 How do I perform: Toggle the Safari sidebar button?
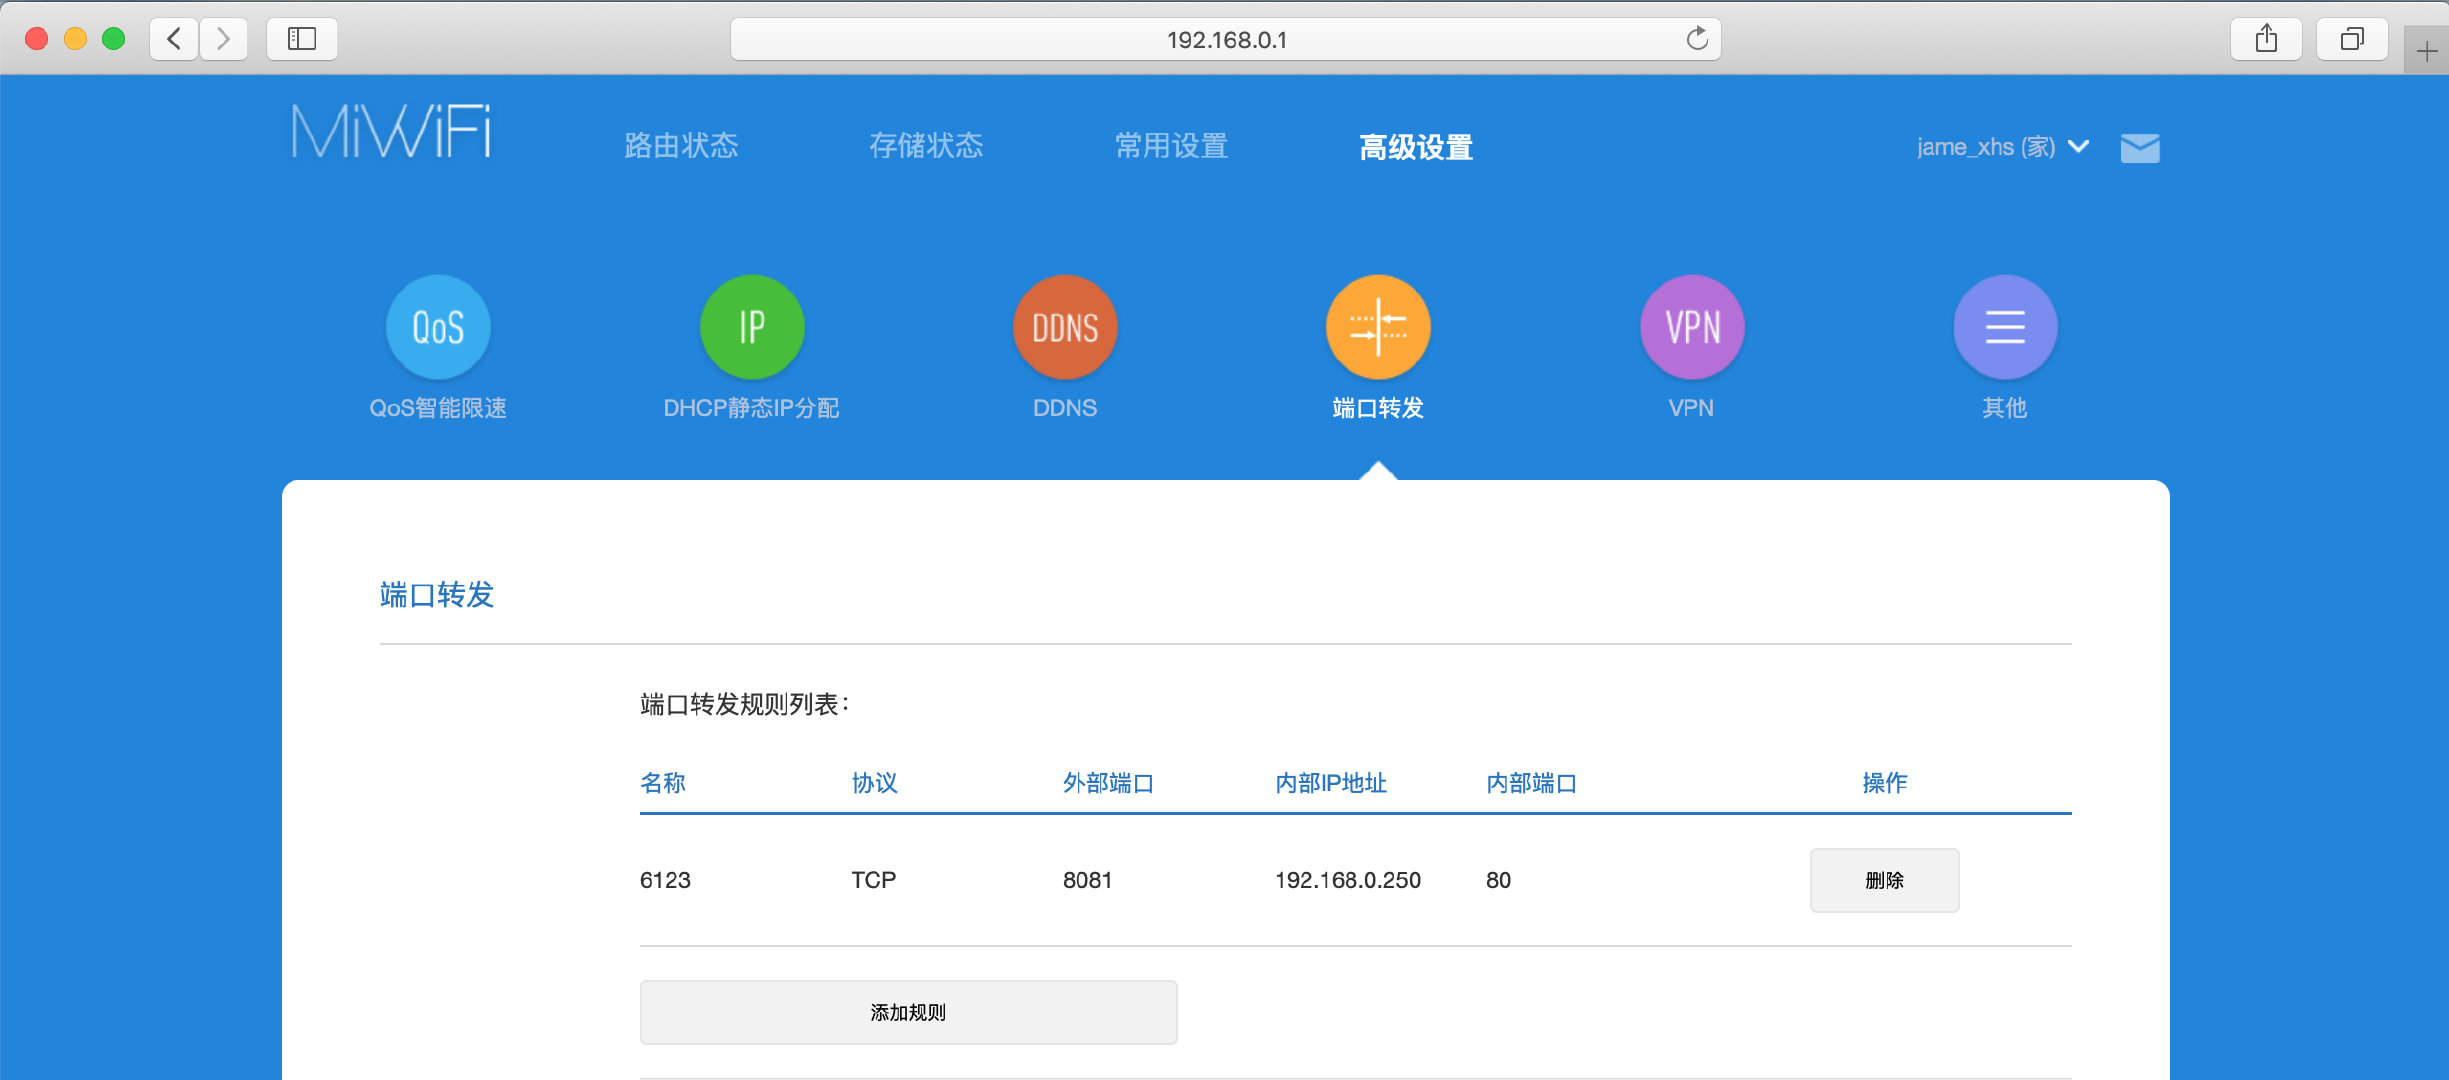[302, 39]
